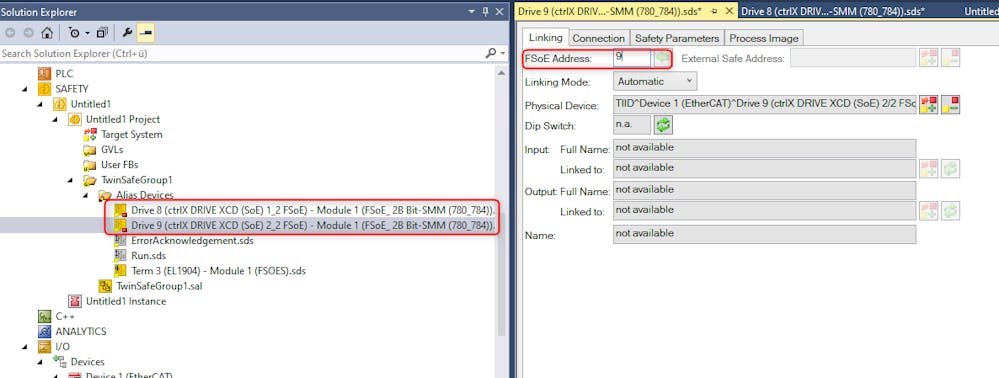Open the Linking tab
999x378 pixels.
(545, 38)
